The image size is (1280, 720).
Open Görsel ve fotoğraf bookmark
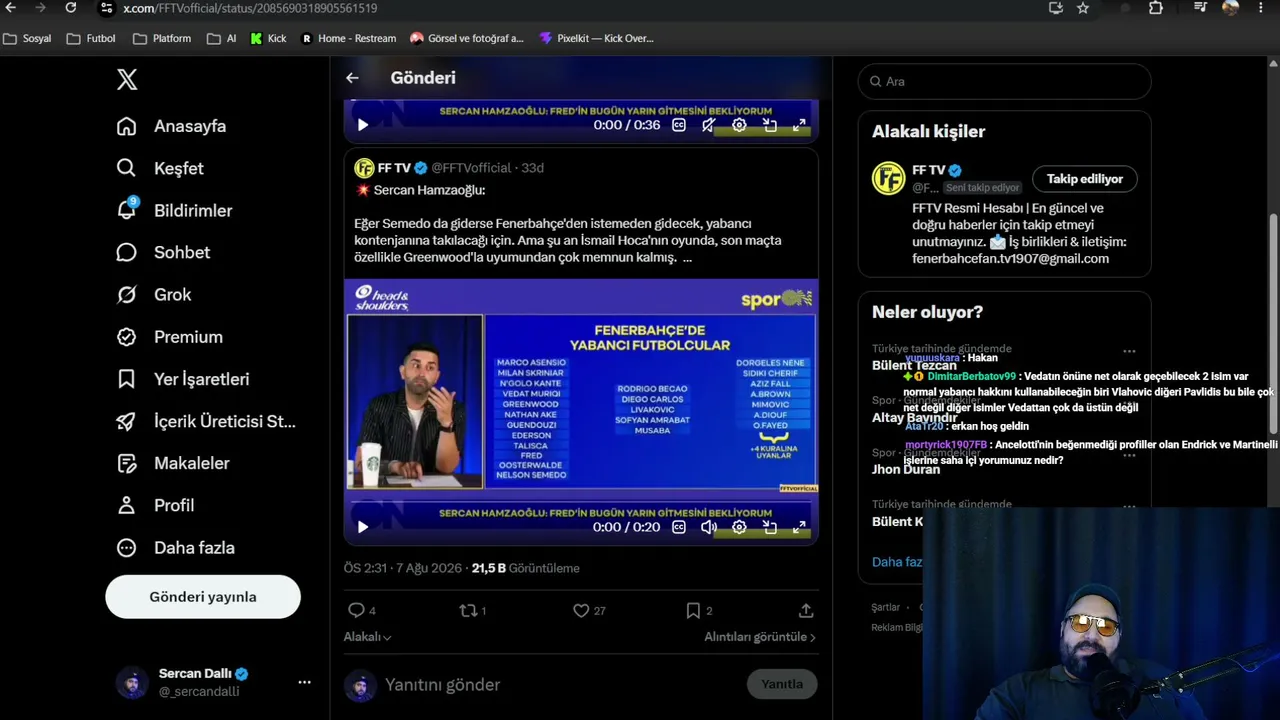pos(467,38)
